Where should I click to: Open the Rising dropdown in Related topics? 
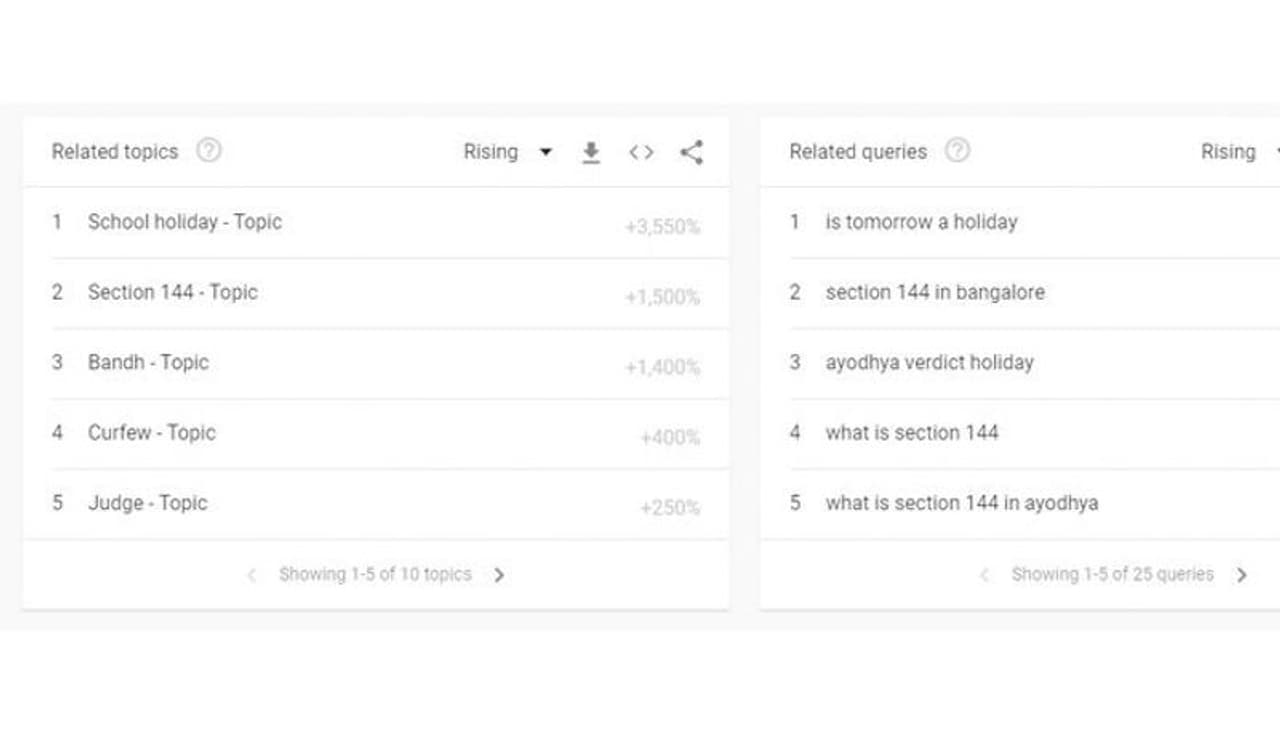[507, 152]
